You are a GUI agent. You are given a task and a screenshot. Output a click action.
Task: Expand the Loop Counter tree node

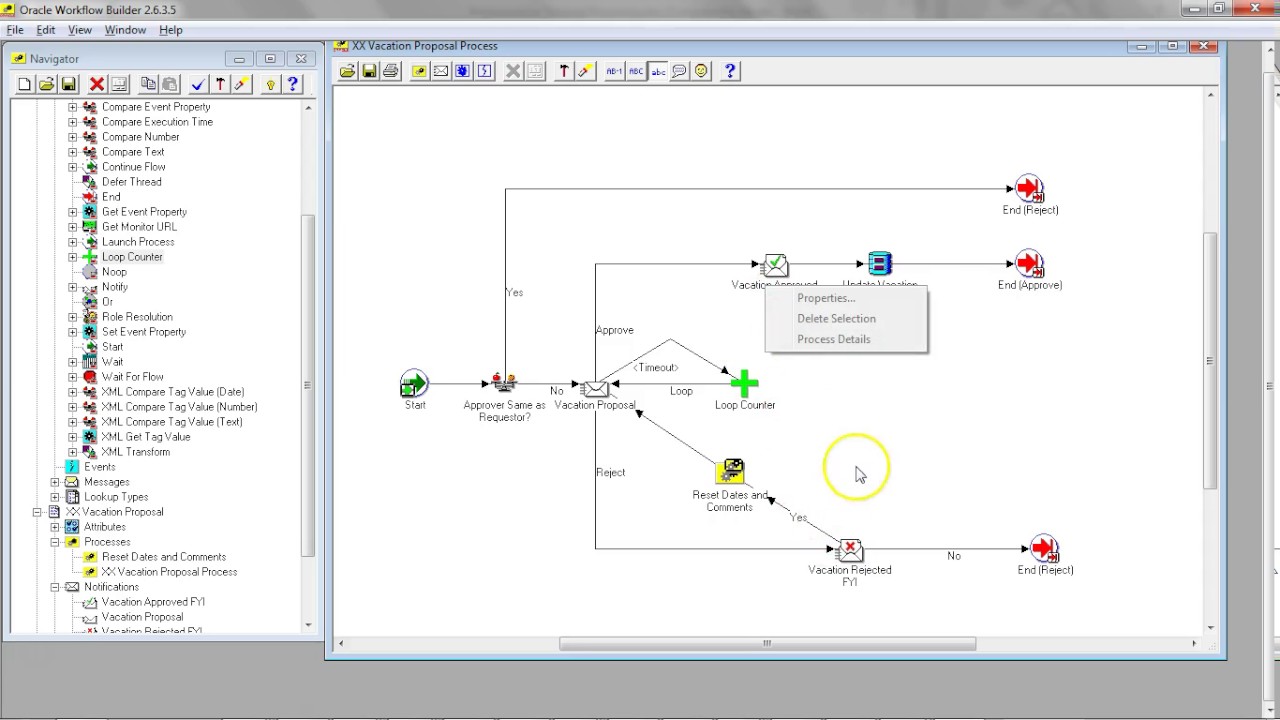pyautogui.click(x=72, y=257)
